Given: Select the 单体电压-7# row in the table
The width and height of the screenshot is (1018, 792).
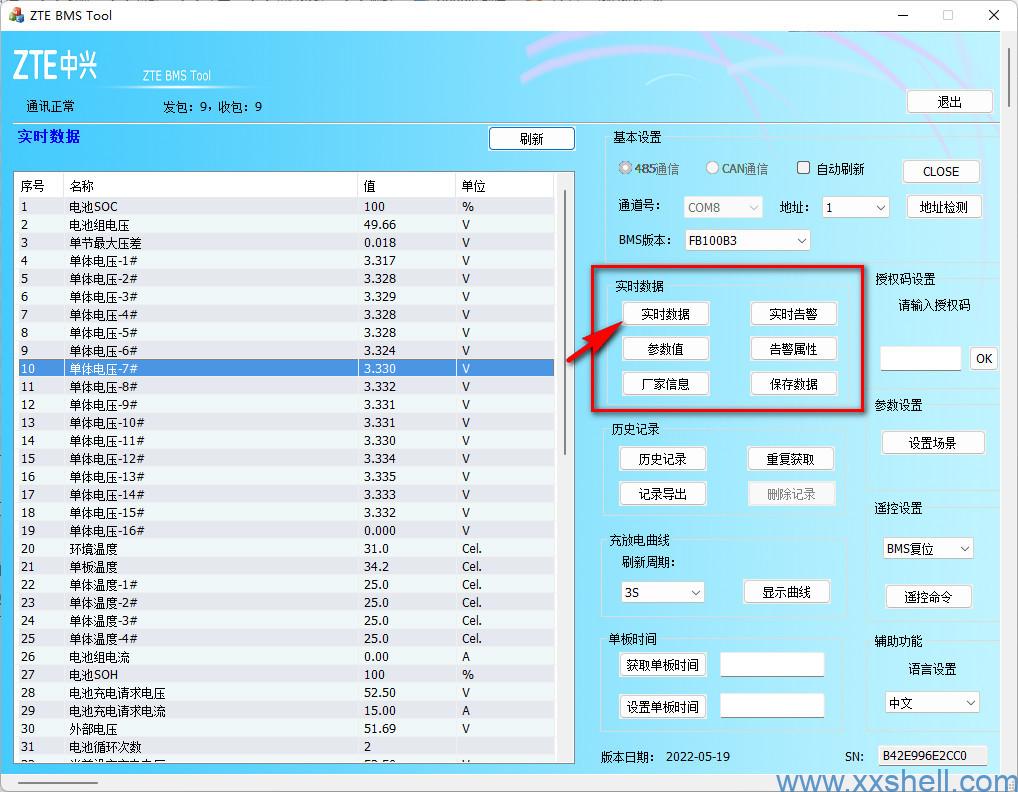Looking at the screenshot, I should [x=200, y=368].
